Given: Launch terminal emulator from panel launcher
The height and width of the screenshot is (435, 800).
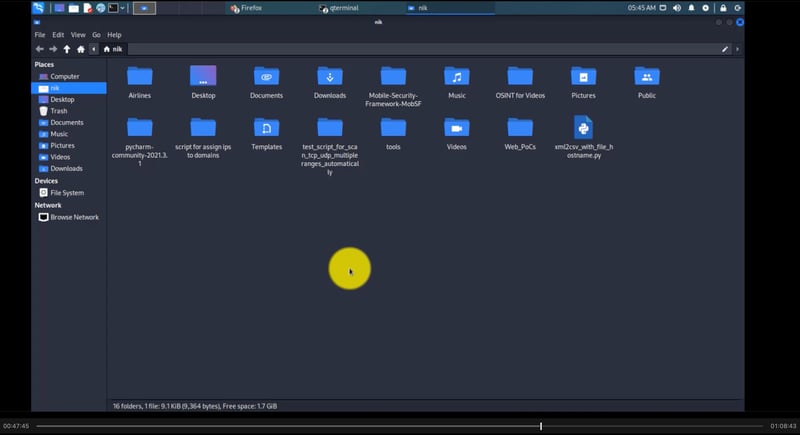Looking at the screenshot, I should point(113,8).
